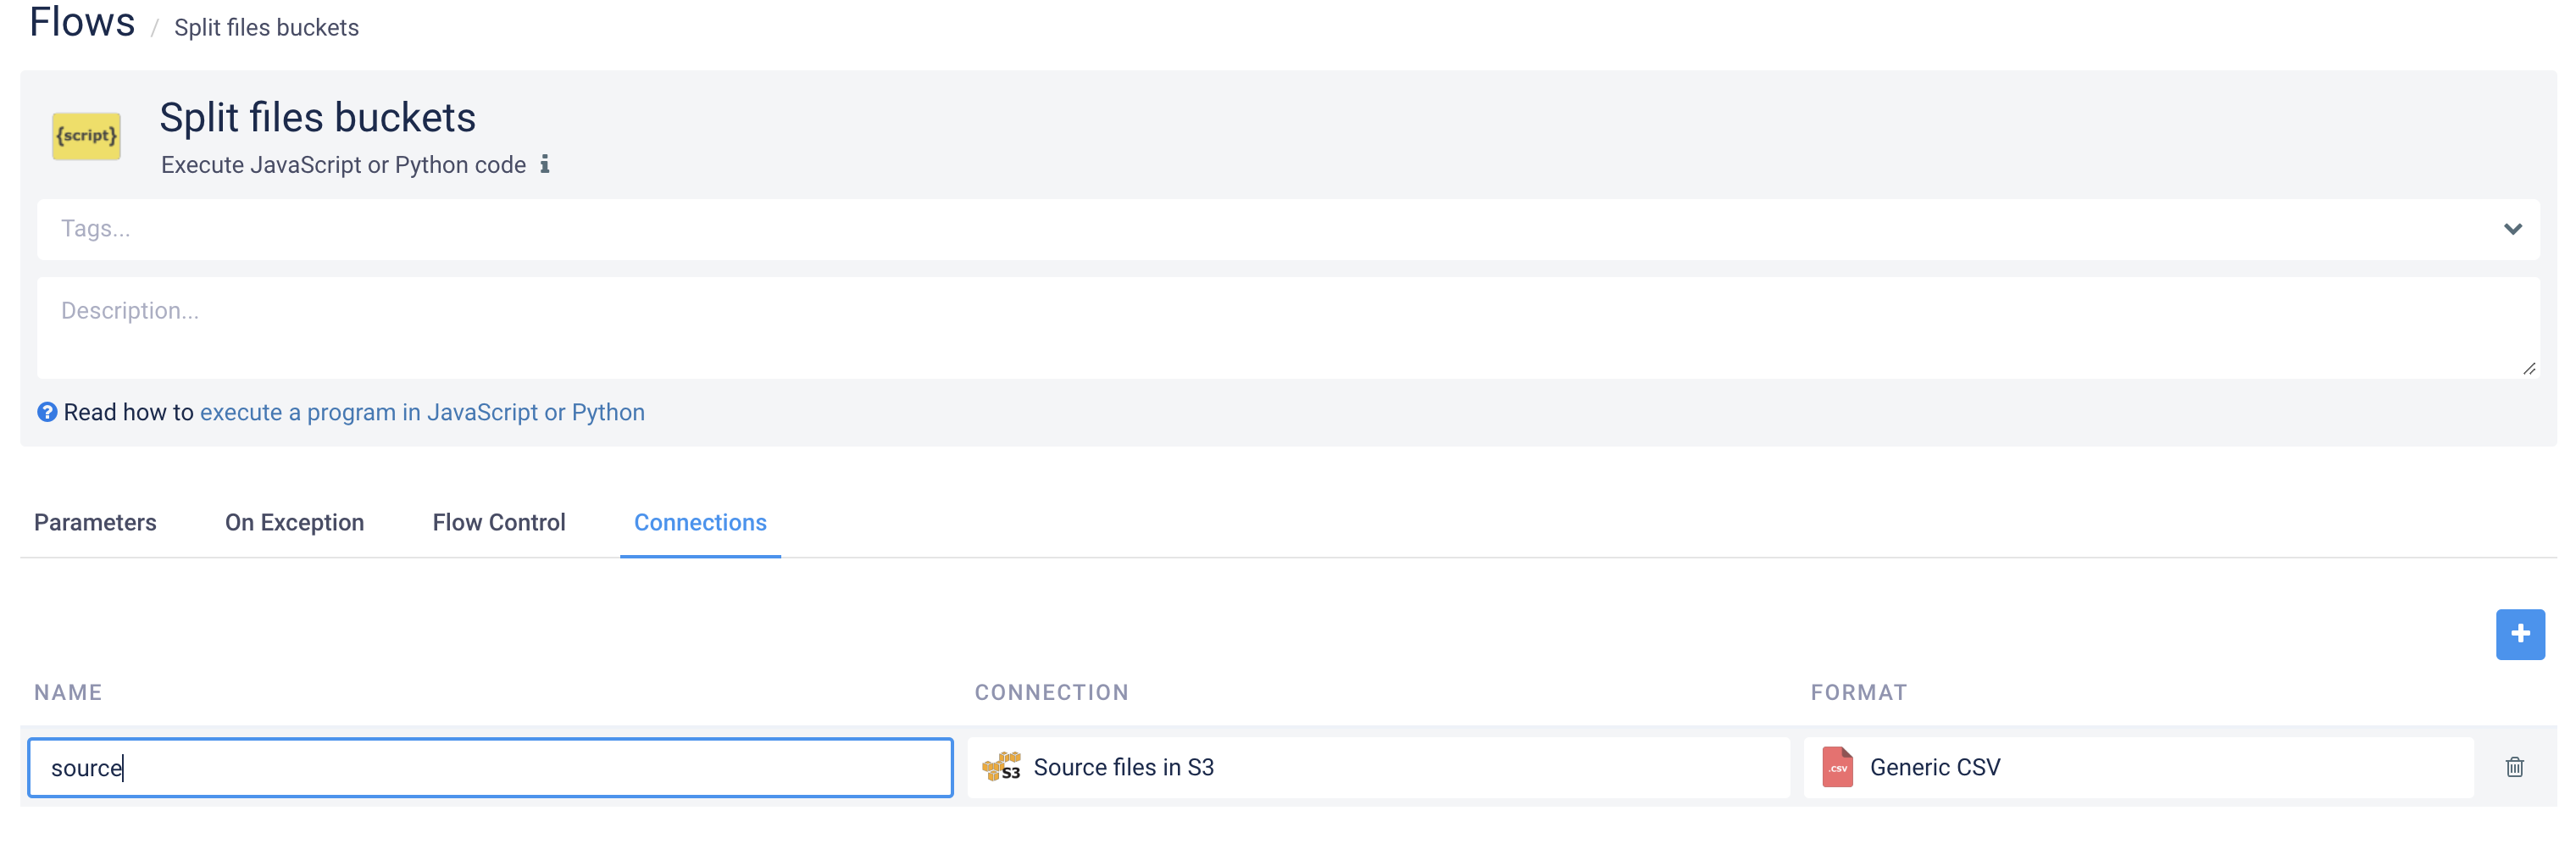Select the Connections tab
This screenshot has height=844, width=2576.
[x=700, y=522]
